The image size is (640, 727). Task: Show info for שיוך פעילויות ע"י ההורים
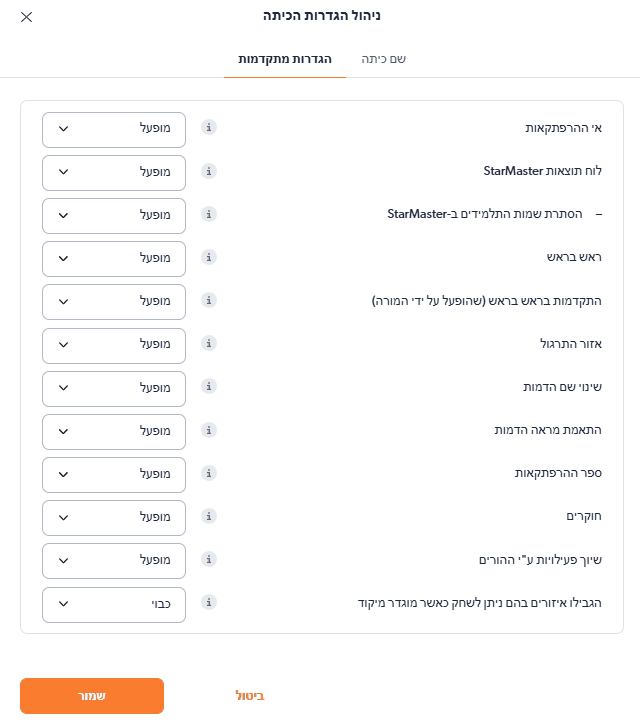[209, 559]
